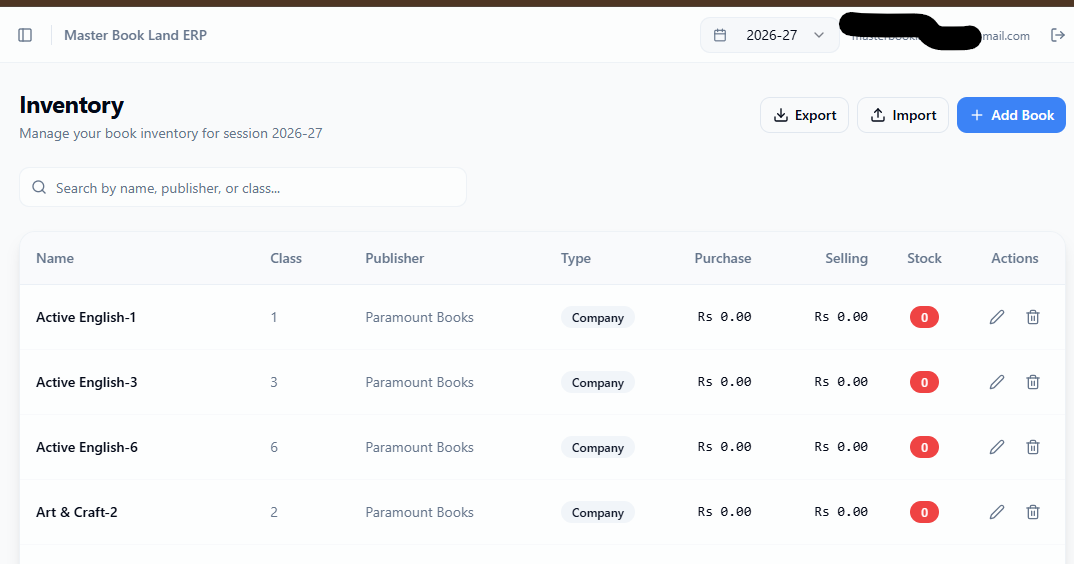Screen dimensions: 1074x564
Task: Click the Company badge for Active English-6
Action: pyautogui.click(x=598, y=447)
